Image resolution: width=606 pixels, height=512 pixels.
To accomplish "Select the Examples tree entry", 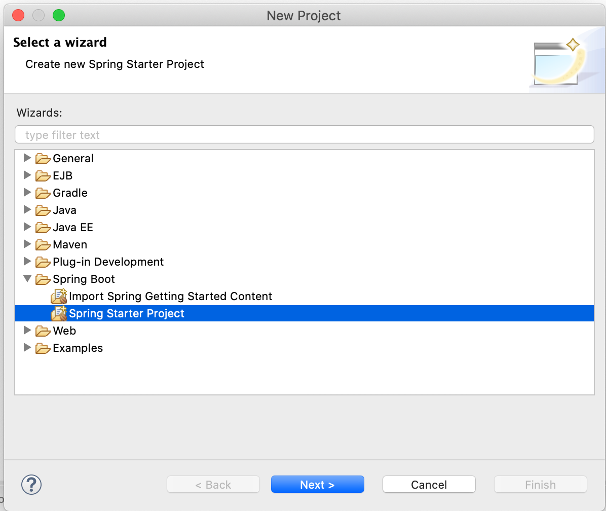I will (78, 348).
